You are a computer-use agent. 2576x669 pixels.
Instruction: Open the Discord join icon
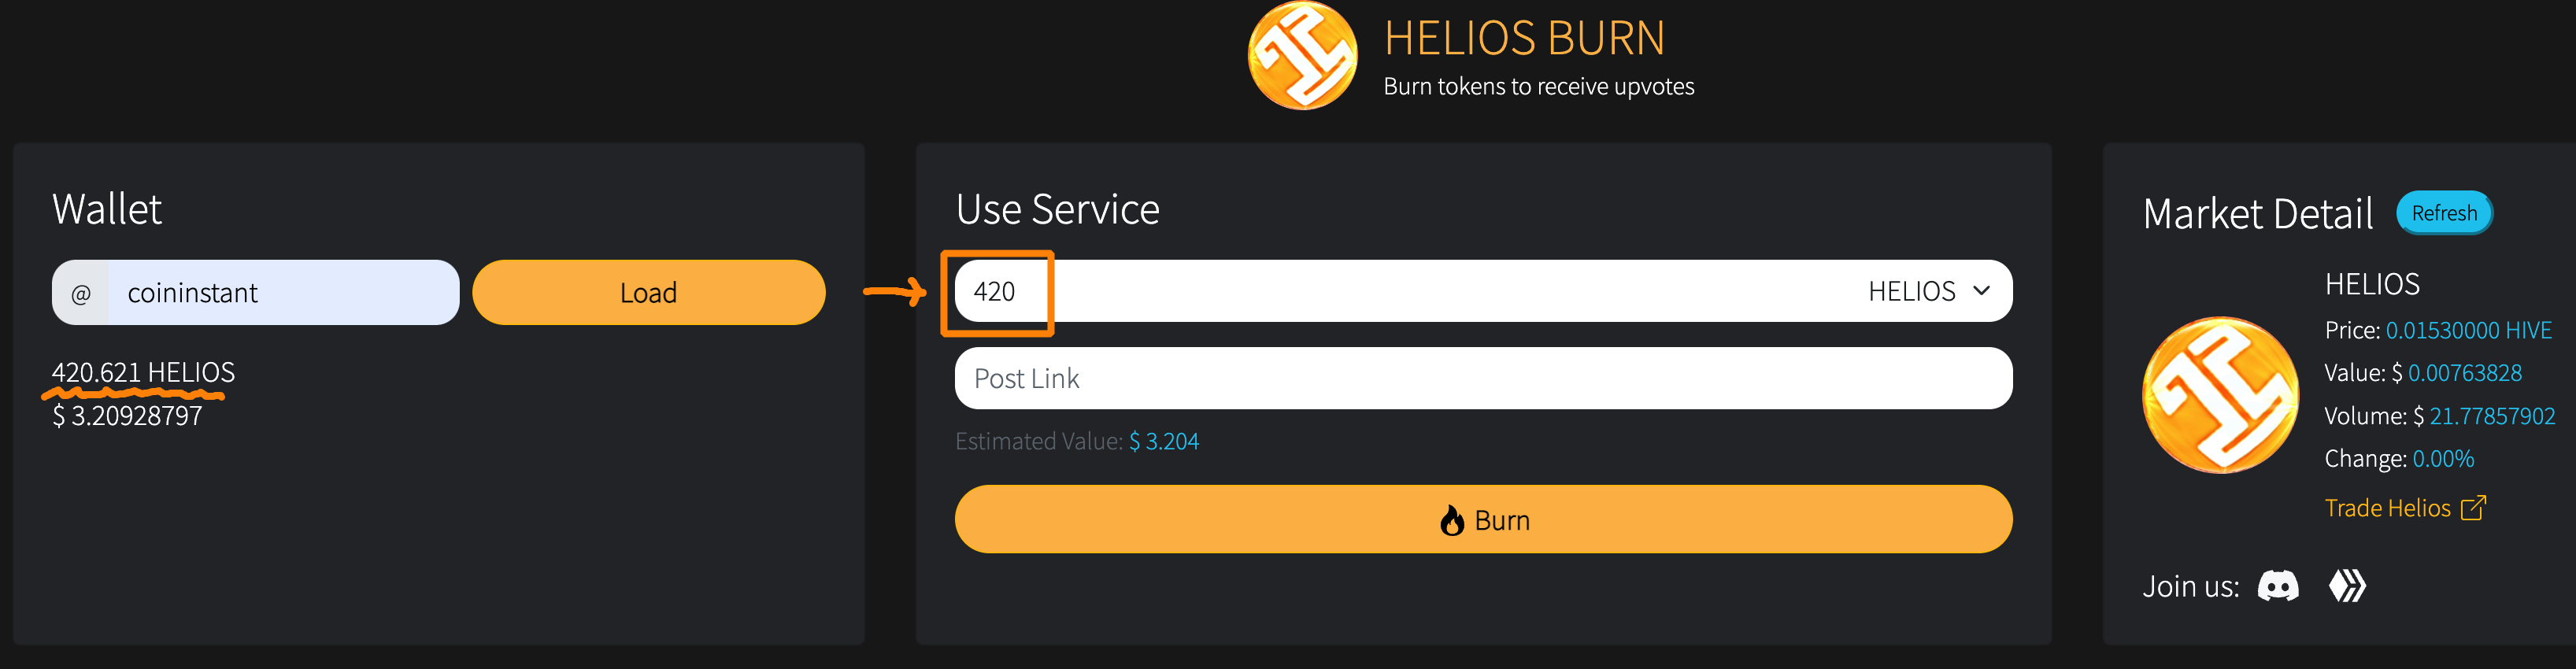(2278, 586)
